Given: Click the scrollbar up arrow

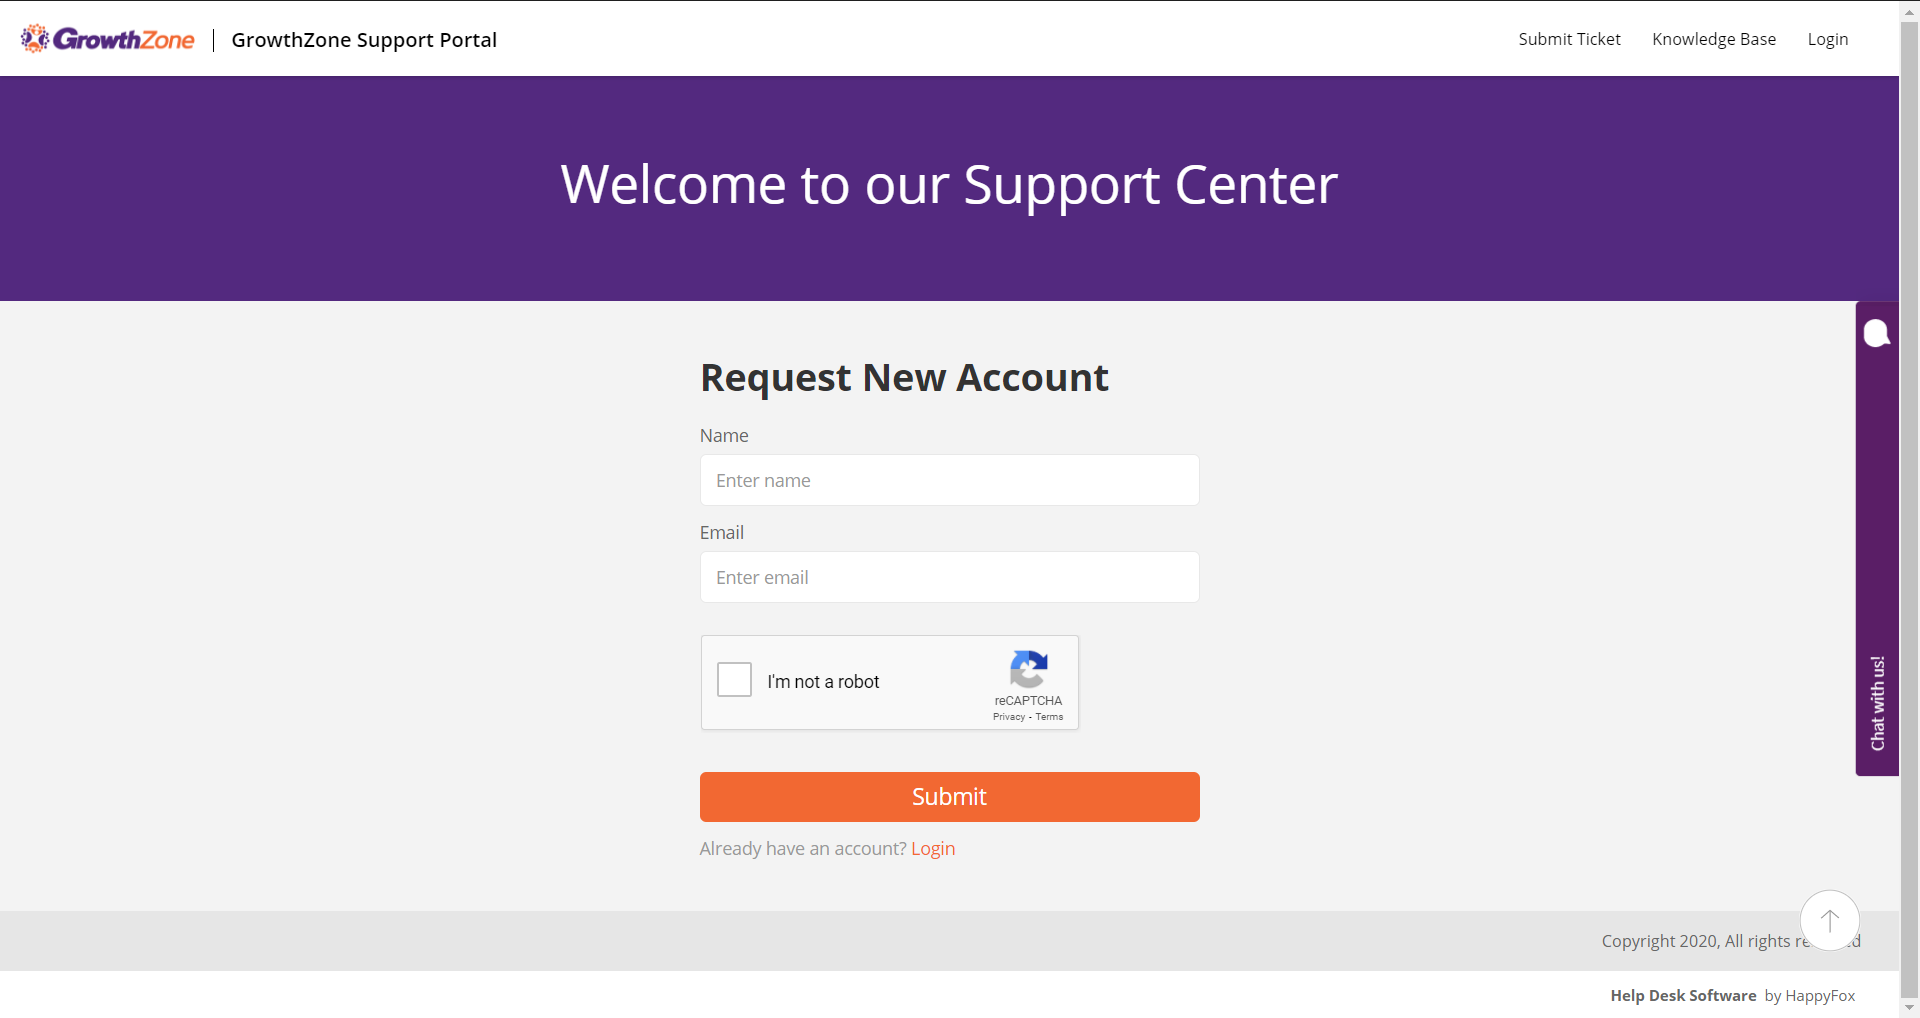Looking at the screenshot, I should pyautogui.click(x=1909, y=11).
